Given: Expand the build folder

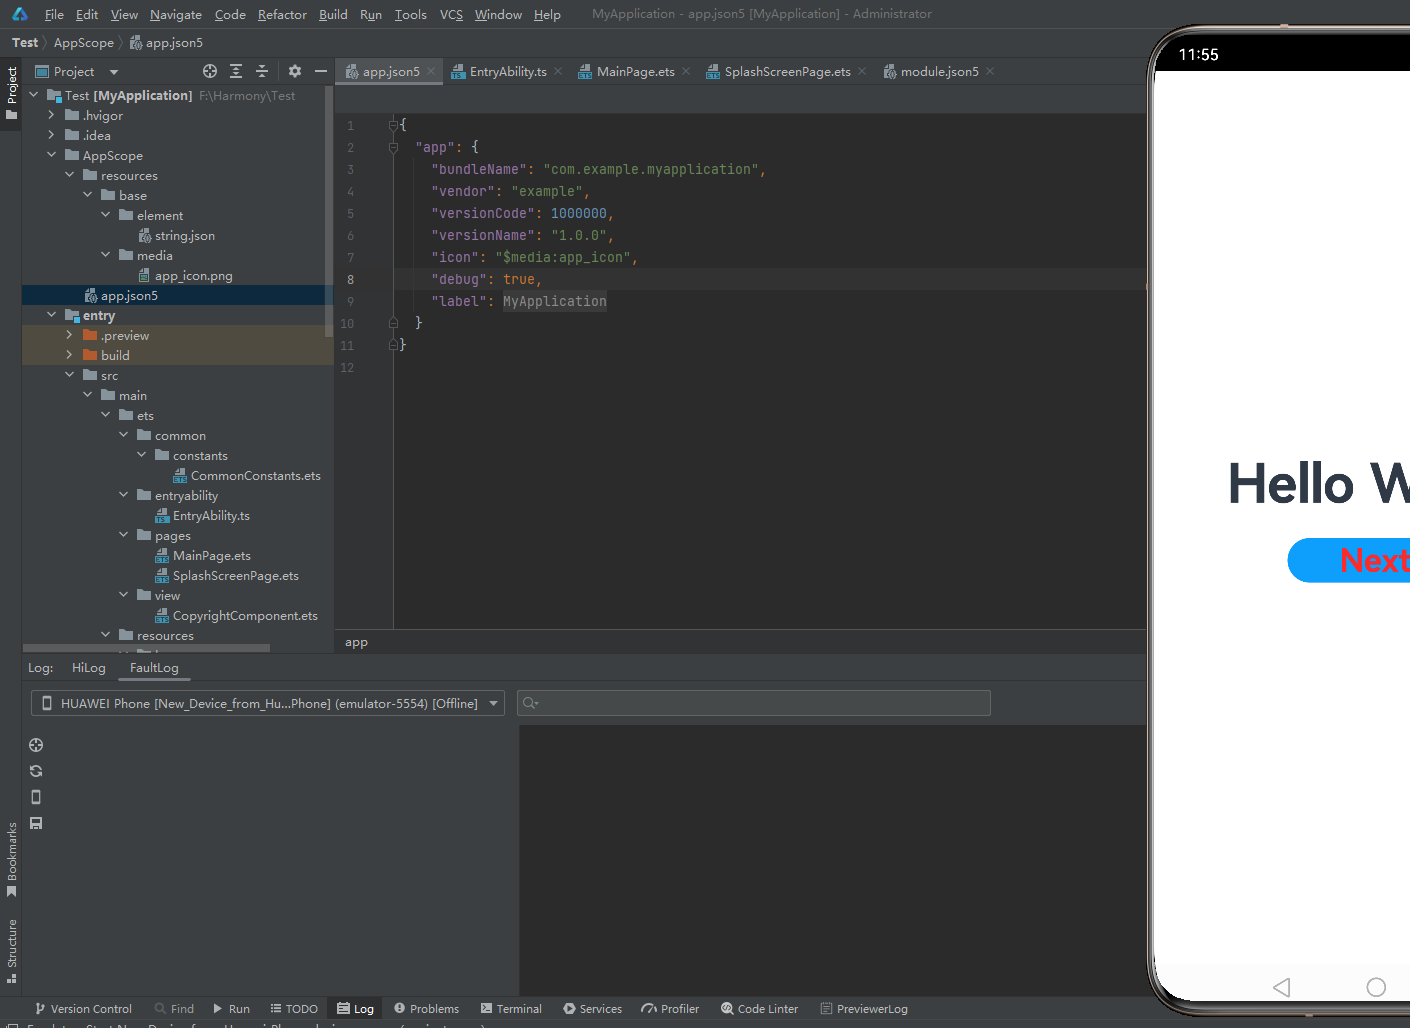Looking at the screenshot, I should (x=69, y=355).
